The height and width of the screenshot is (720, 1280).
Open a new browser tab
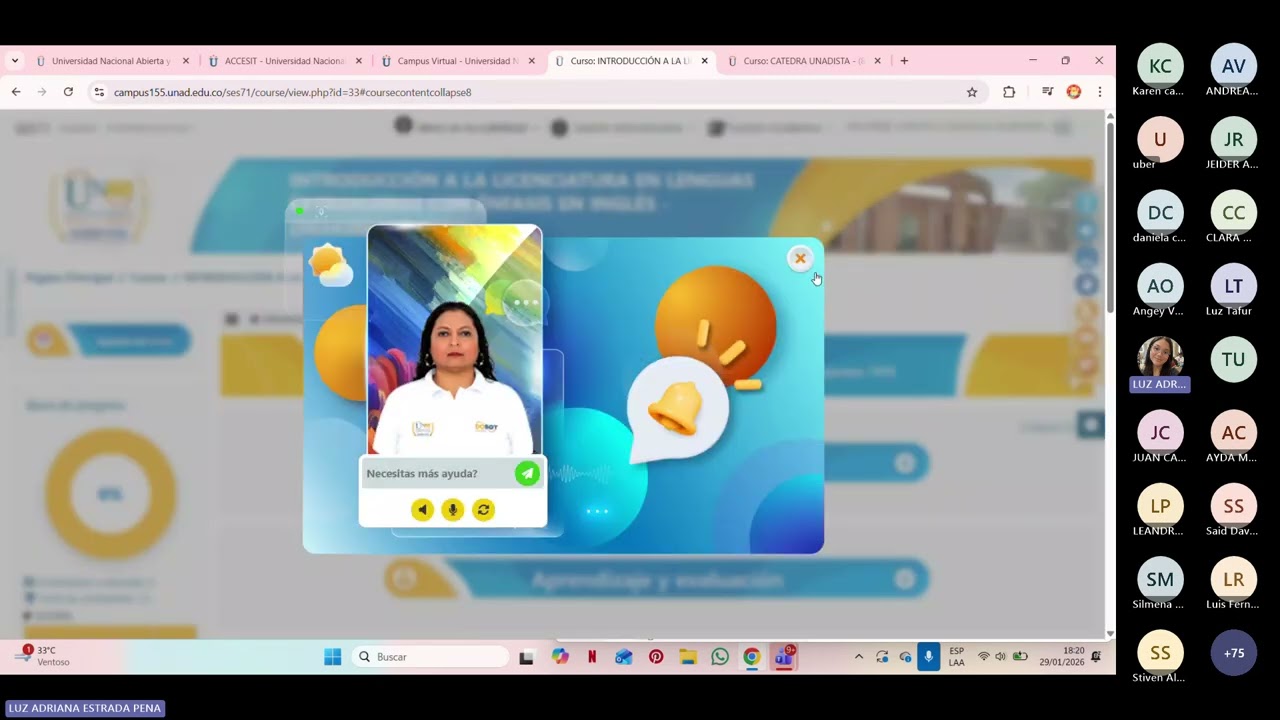904,61
